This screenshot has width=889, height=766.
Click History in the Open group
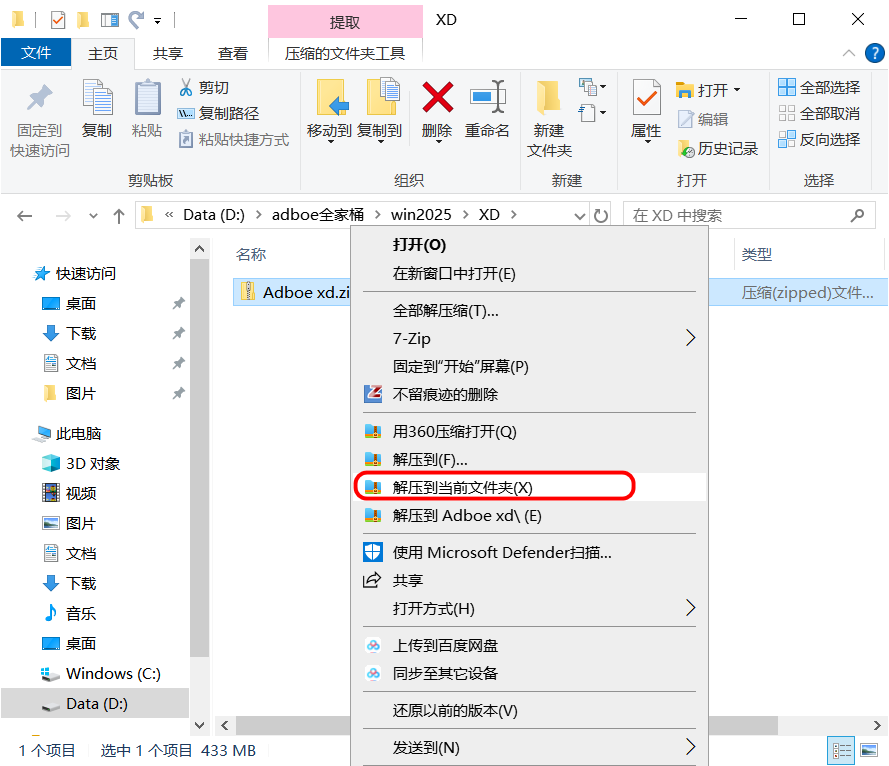(718, 149)
